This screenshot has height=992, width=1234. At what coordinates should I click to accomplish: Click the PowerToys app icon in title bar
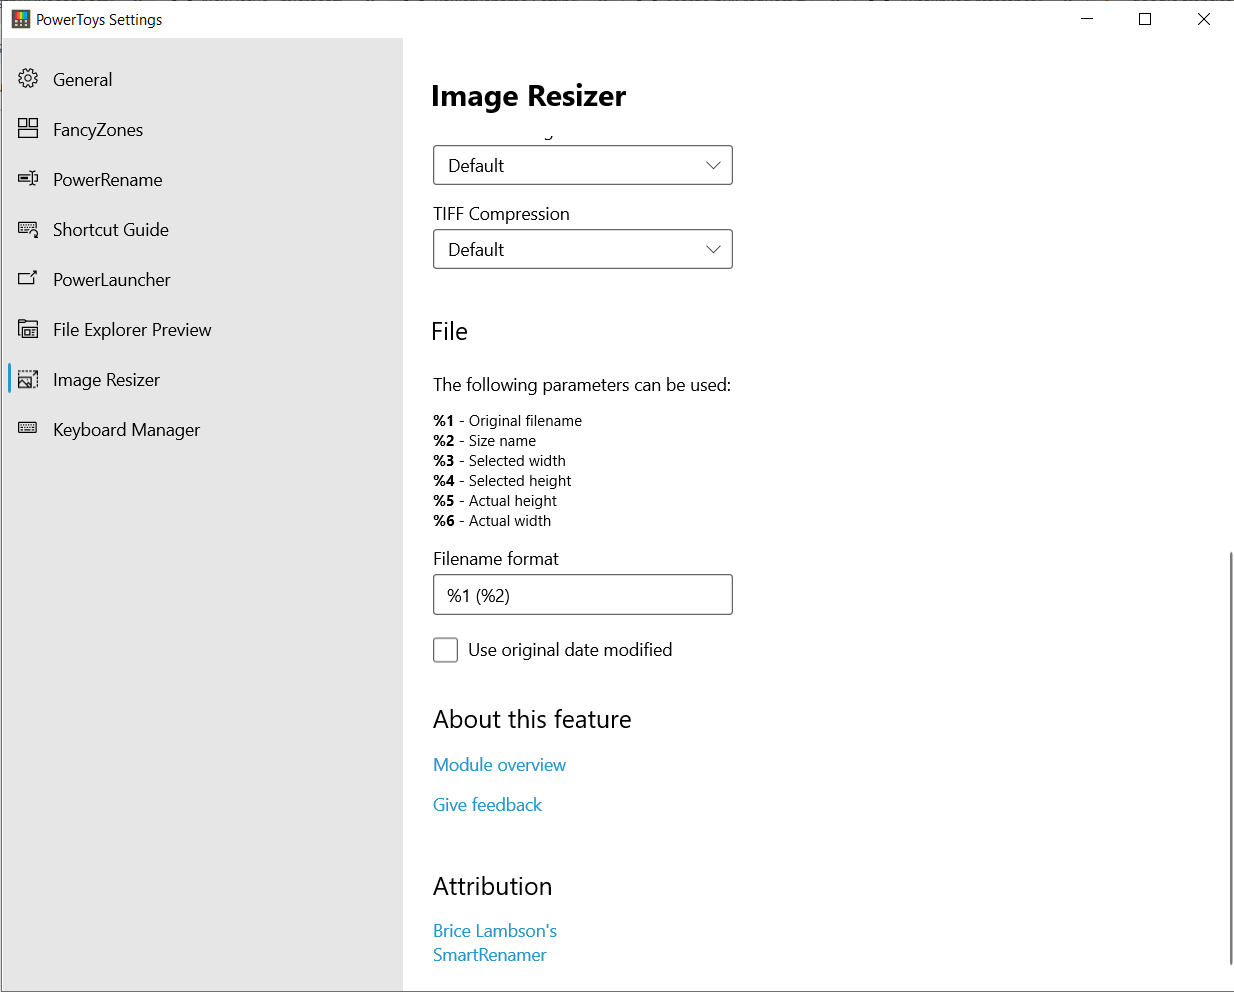20,19
